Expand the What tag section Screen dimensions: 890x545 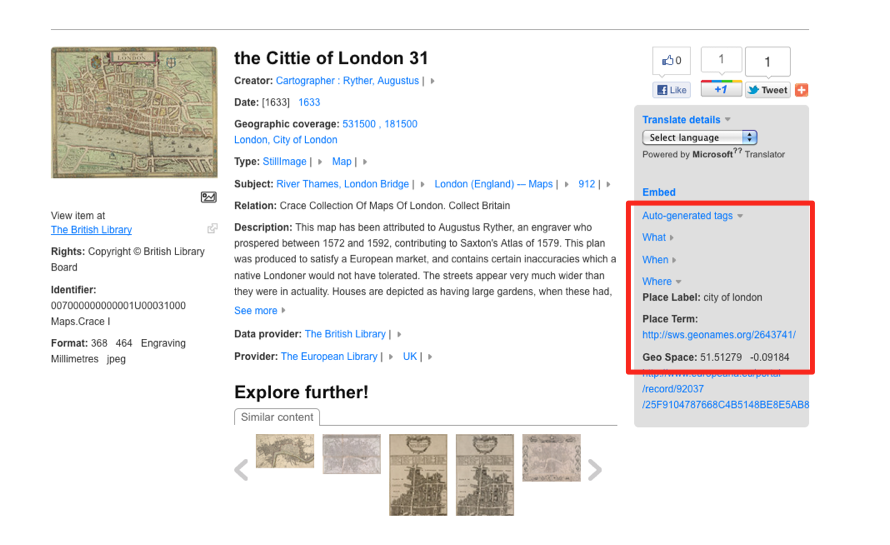pyautogui.click(x=658, y=238)
